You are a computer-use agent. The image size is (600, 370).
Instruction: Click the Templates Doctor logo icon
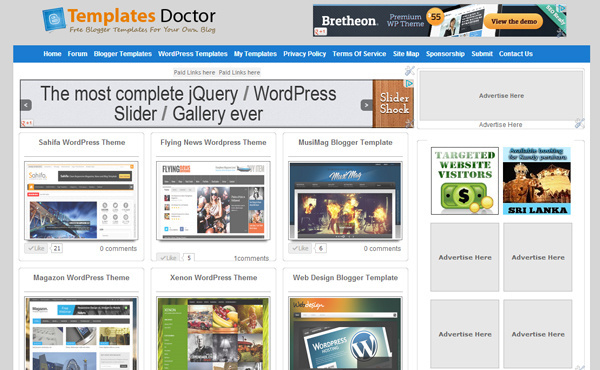pos(54,19)
